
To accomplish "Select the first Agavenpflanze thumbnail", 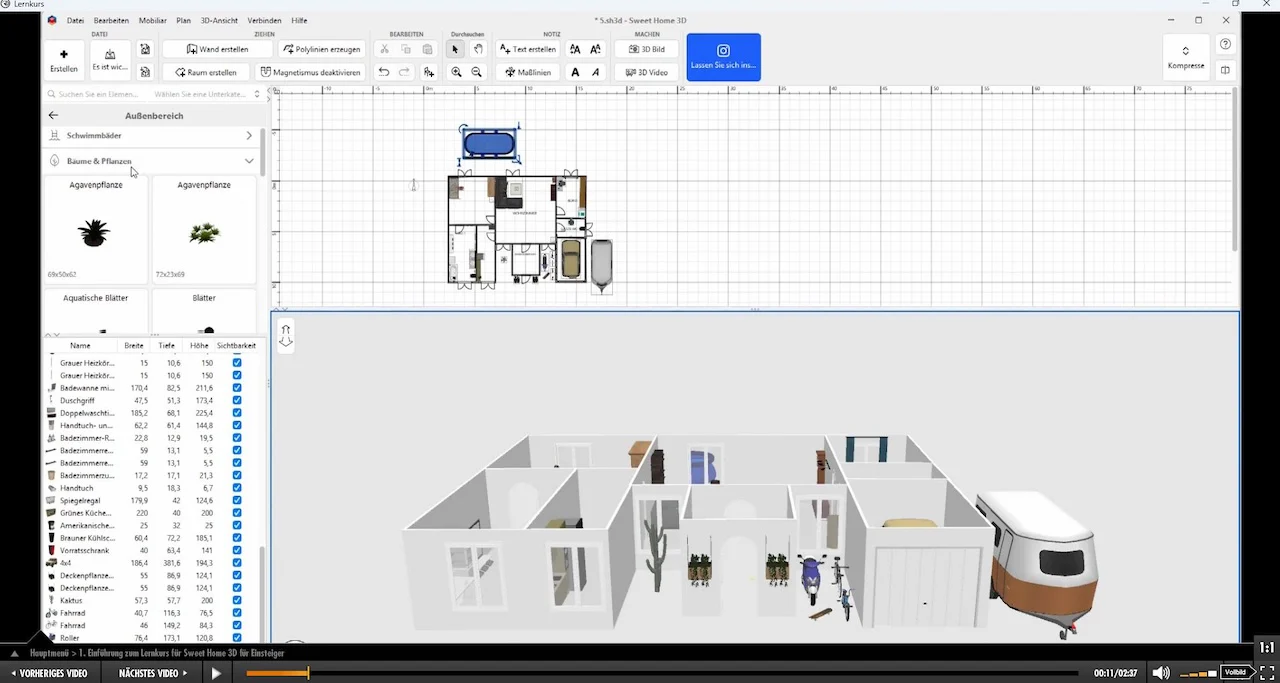I will [x=96, y=230].
